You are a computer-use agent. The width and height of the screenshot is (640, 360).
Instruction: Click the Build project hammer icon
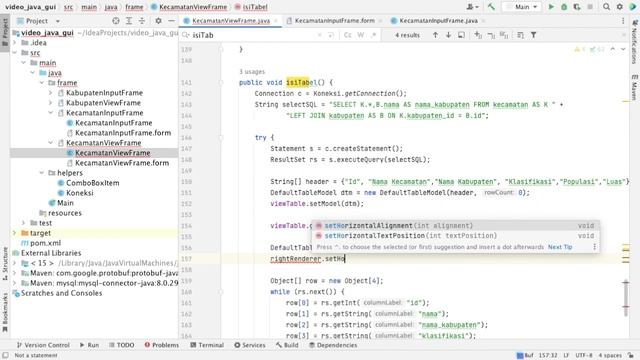pos(491,7)
